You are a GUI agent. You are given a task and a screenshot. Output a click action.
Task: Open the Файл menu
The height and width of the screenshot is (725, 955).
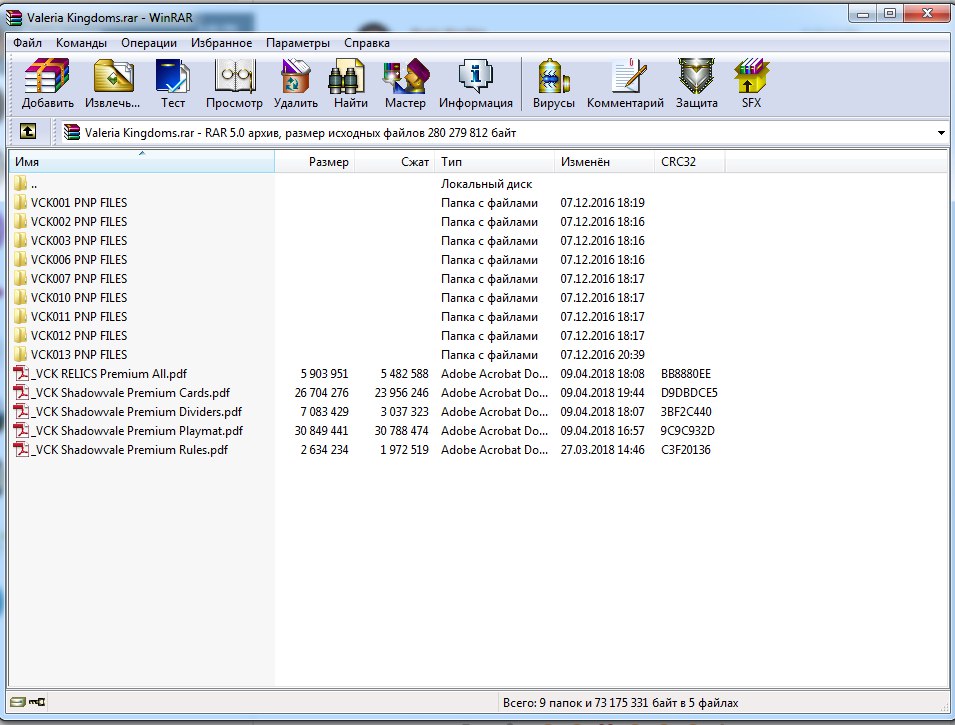click(27, 43)
